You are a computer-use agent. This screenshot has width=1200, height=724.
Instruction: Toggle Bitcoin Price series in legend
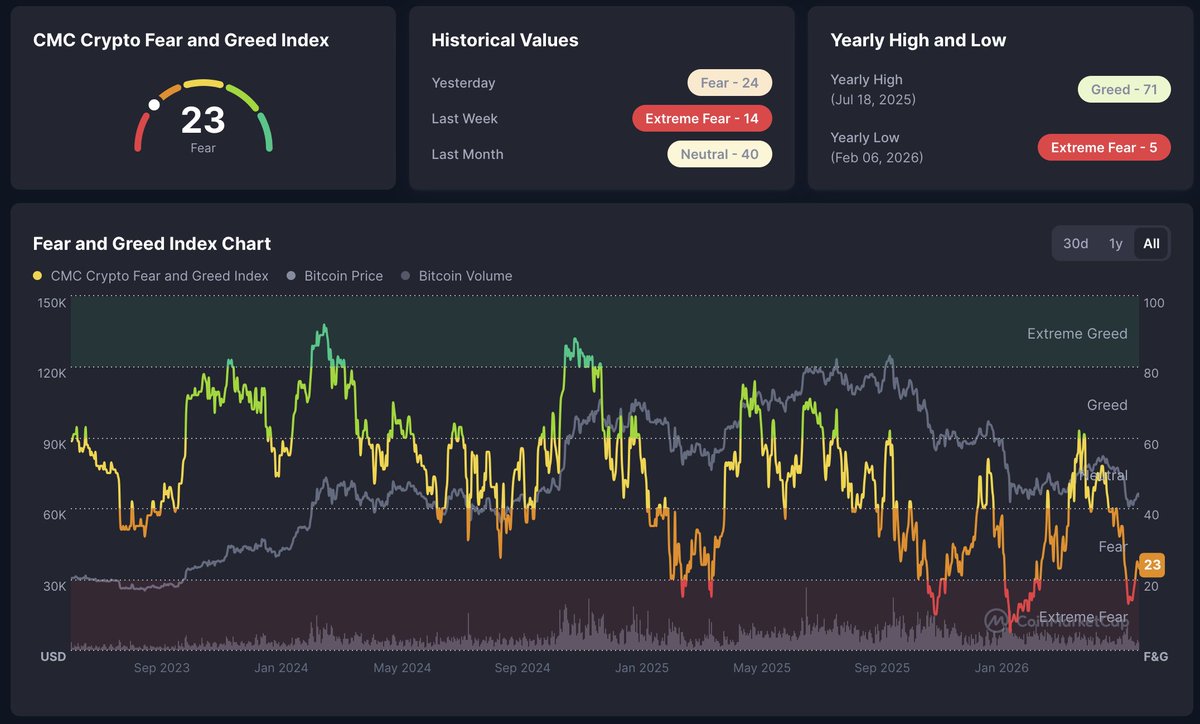(335, 275)
